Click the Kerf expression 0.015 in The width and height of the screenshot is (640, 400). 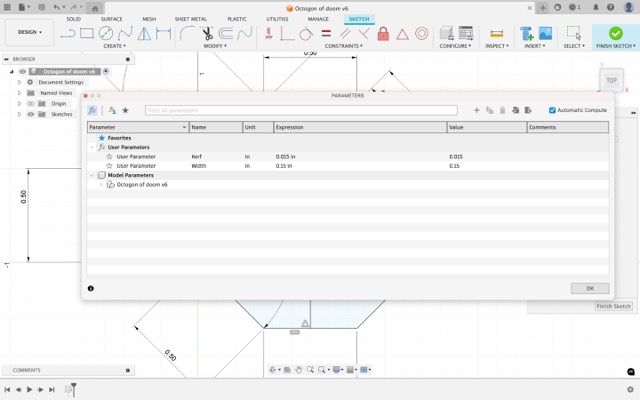click(x=285, y=156)
